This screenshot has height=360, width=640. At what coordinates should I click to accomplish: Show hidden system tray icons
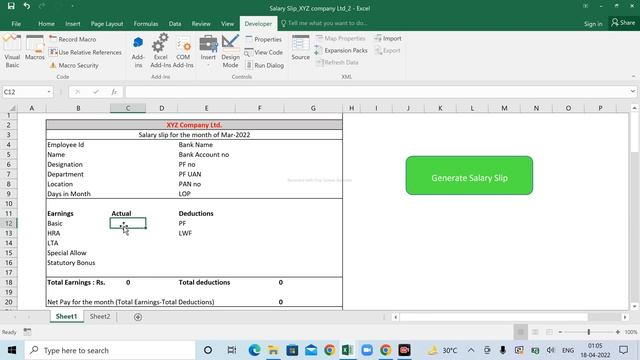(x=471, y=350)
